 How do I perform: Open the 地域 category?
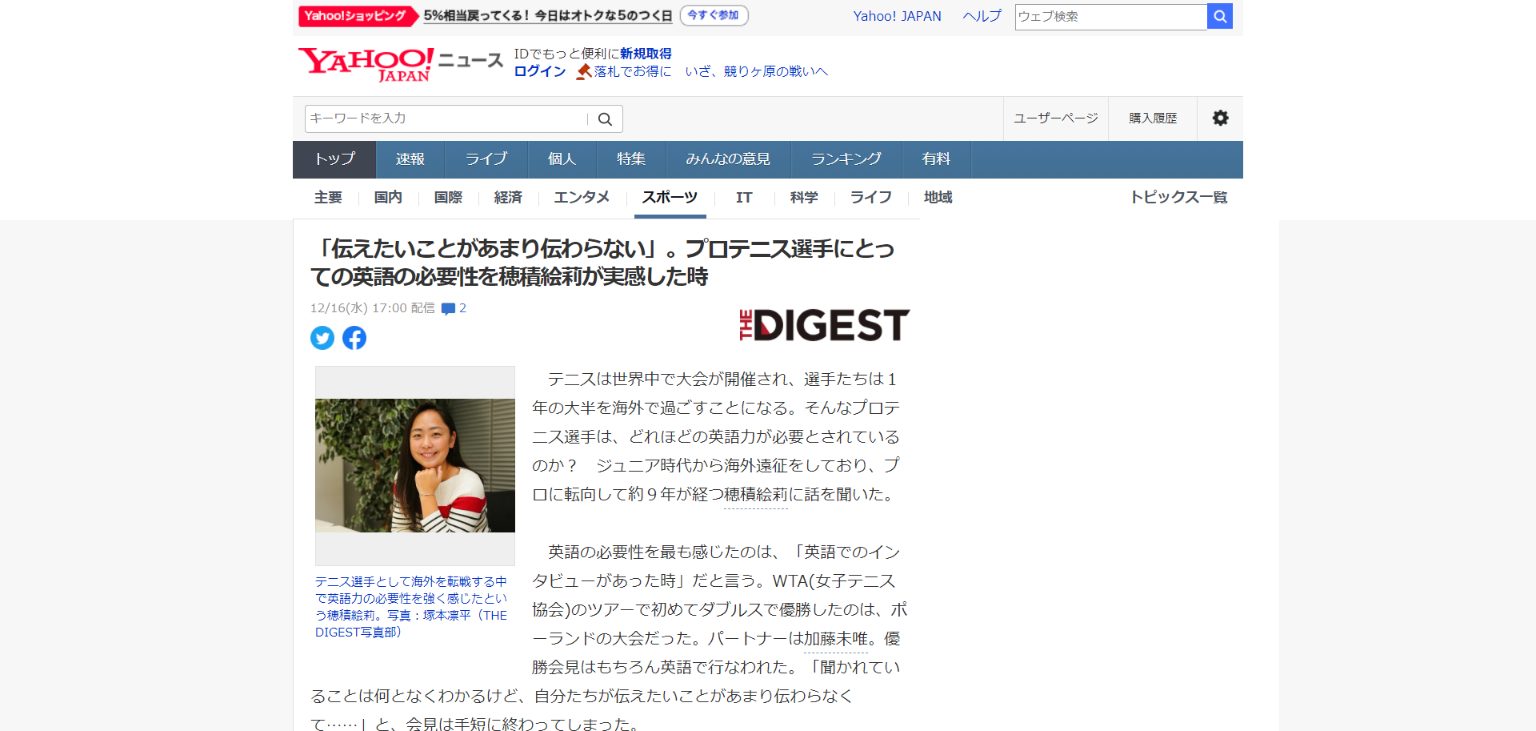point(938,198)
